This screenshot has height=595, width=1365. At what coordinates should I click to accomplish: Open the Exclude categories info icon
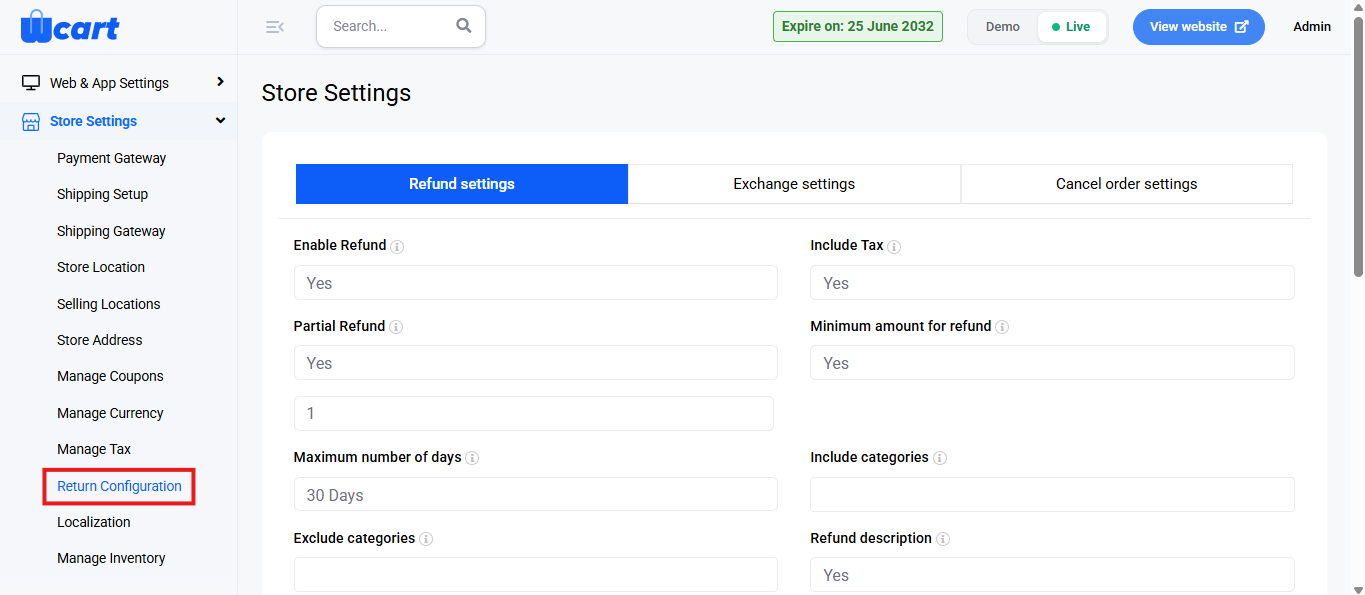[426, 539]
